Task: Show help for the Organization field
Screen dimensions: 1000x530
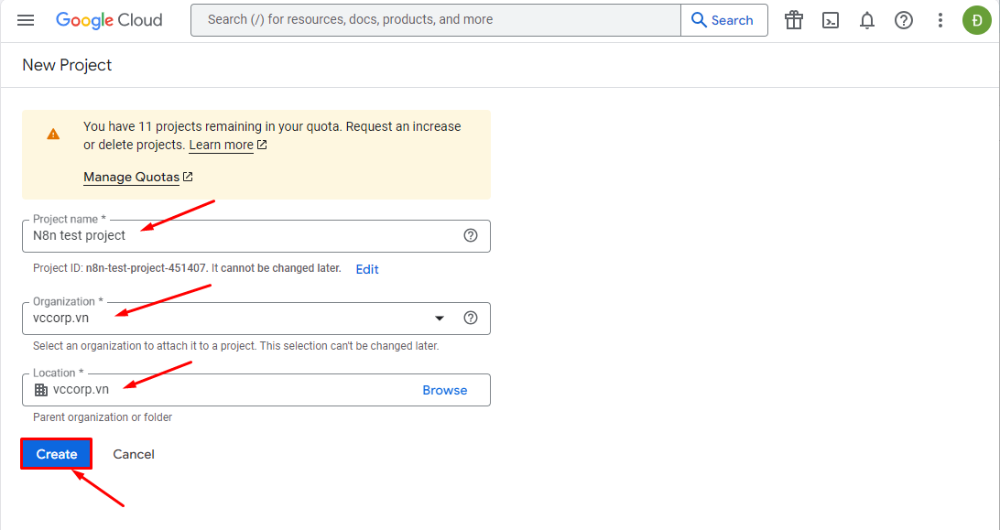Action: (x=471, y=318)
